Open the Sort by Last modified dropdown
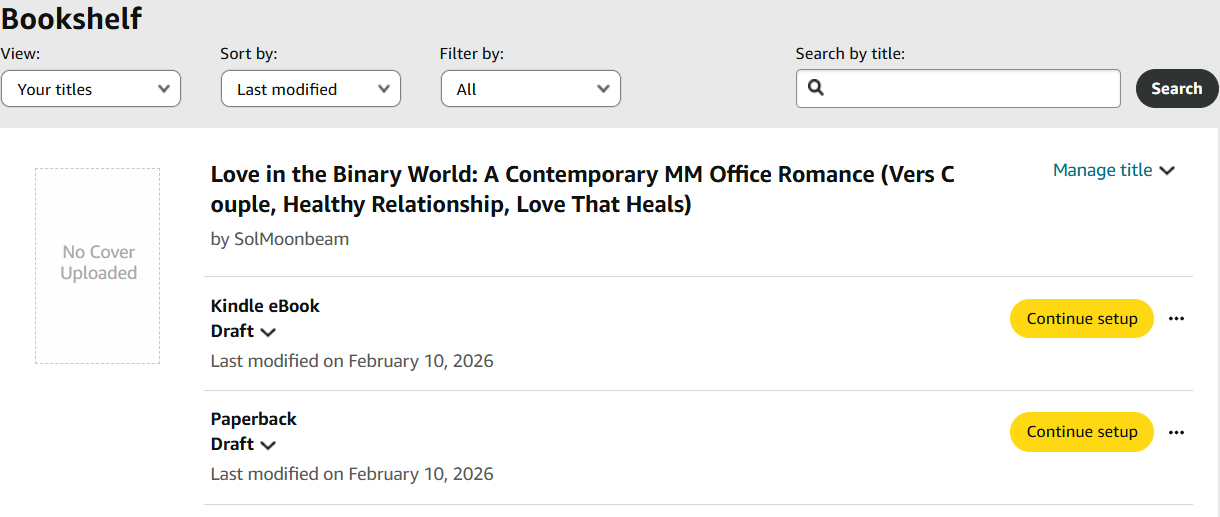 point(311,89)
